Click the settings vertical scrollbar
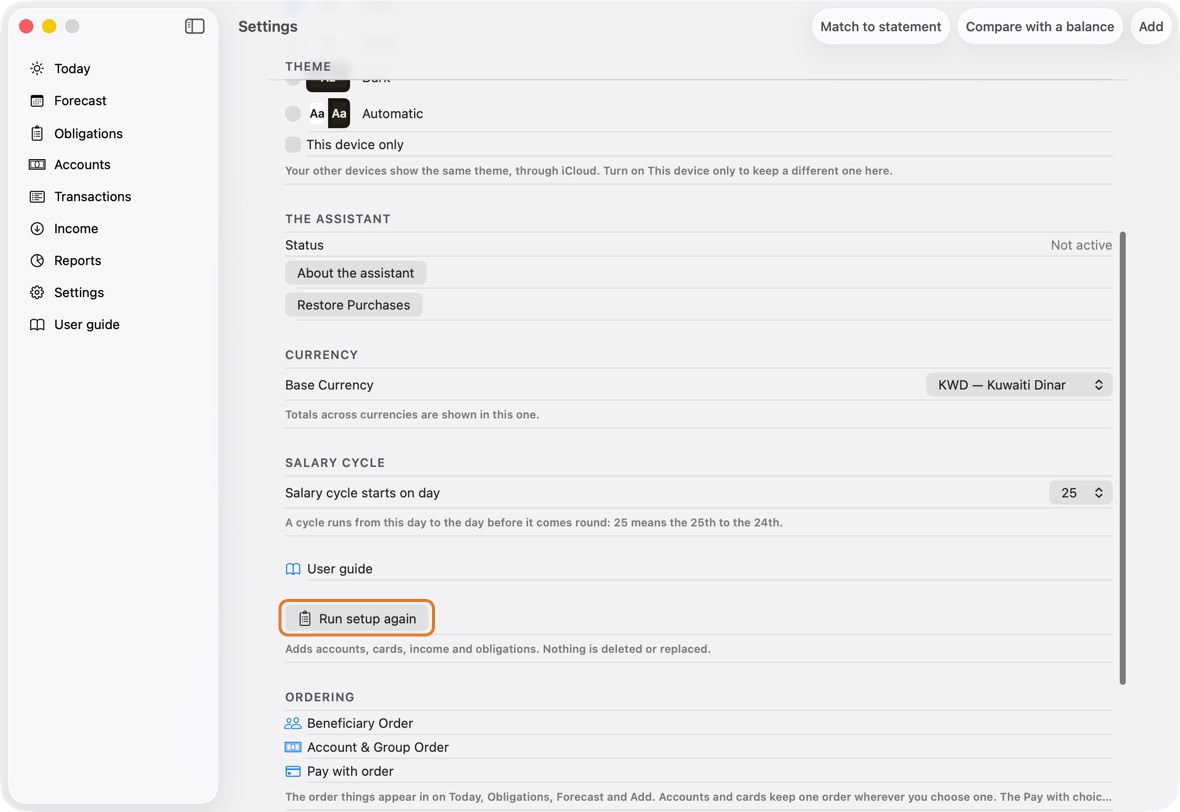 pos(1122,458)
